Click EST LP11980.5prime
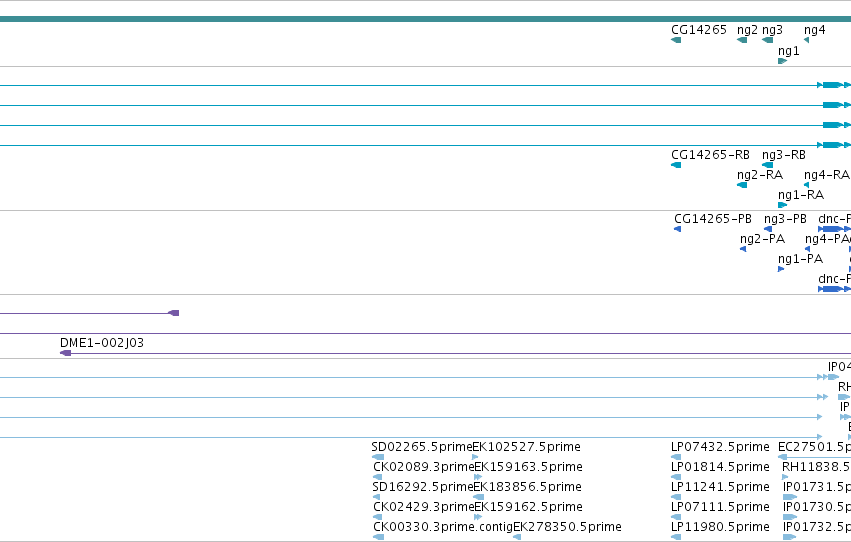Image resolution: width=851 pixels, height=542 pixels. point(720,527)
